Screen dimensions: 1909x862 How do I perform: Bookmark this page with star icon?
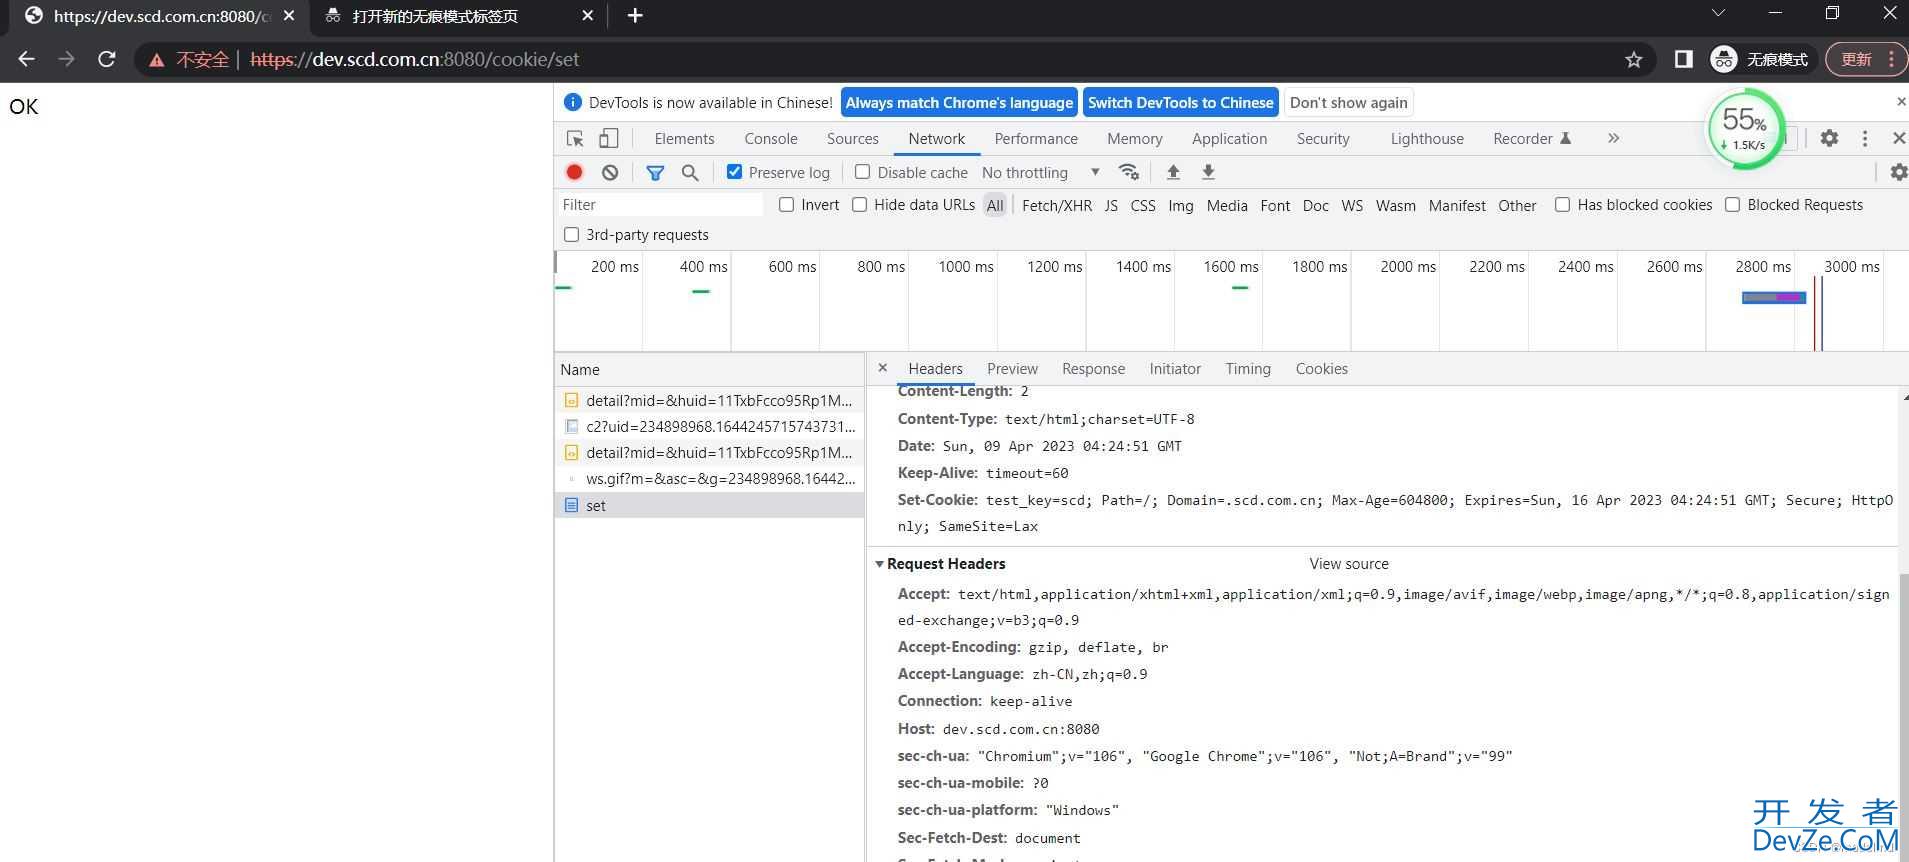[x=1634, y=60]
